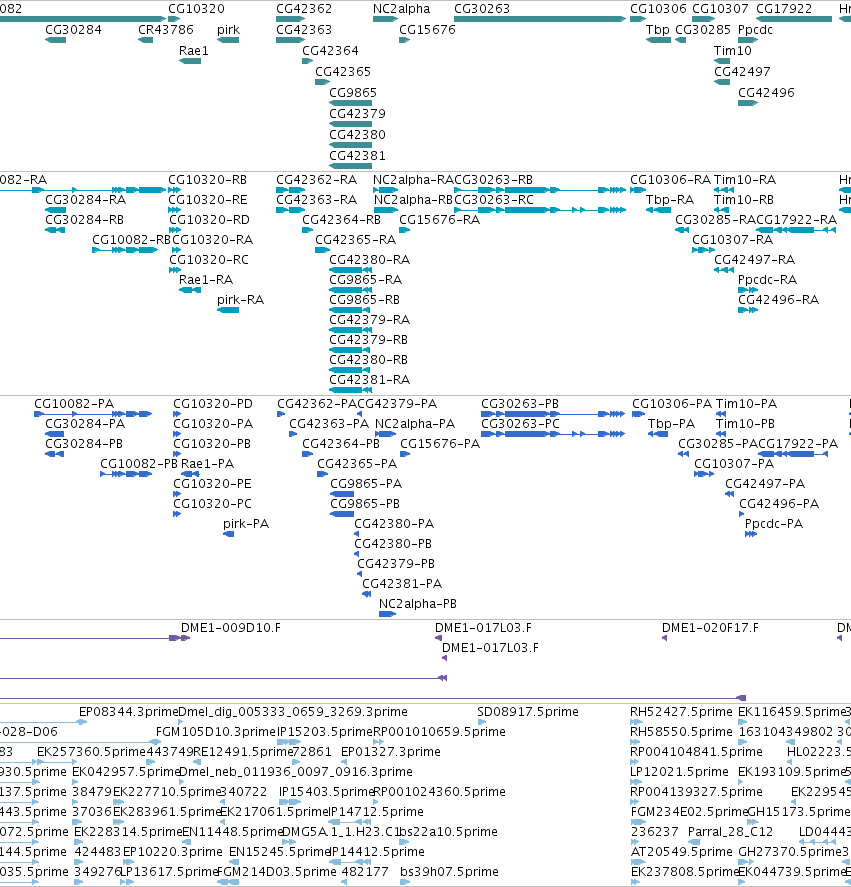Open the Tim10 gene label
The image size is (851, 887).
point(733,50)
